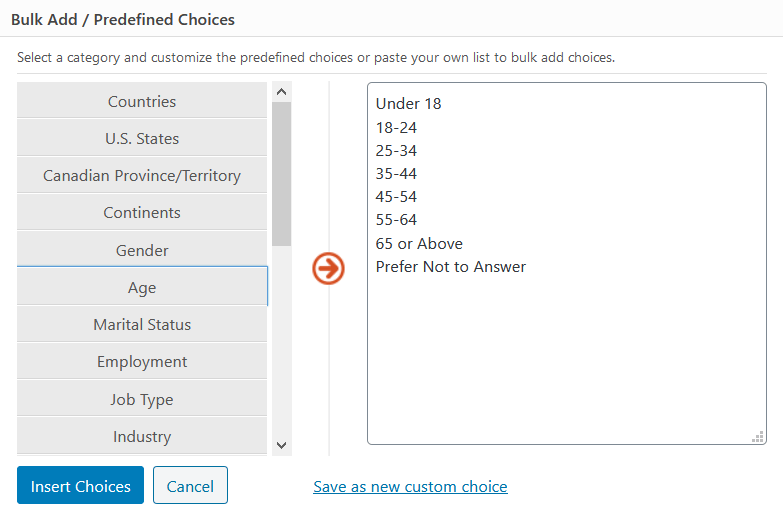The height and width of the screenshot is (519, 783).
Task: Select the Countries category
Action: pyautogui.click(x=142, y=101)
